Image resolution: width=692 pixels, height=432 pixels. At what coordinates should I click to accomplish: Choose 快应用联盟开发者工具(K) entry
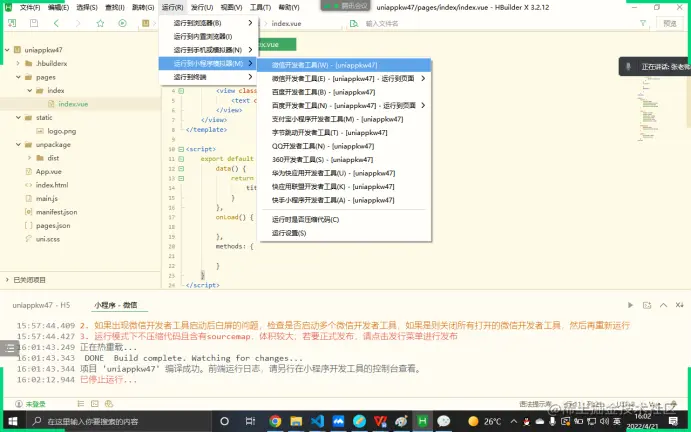[x=345, y=187]
